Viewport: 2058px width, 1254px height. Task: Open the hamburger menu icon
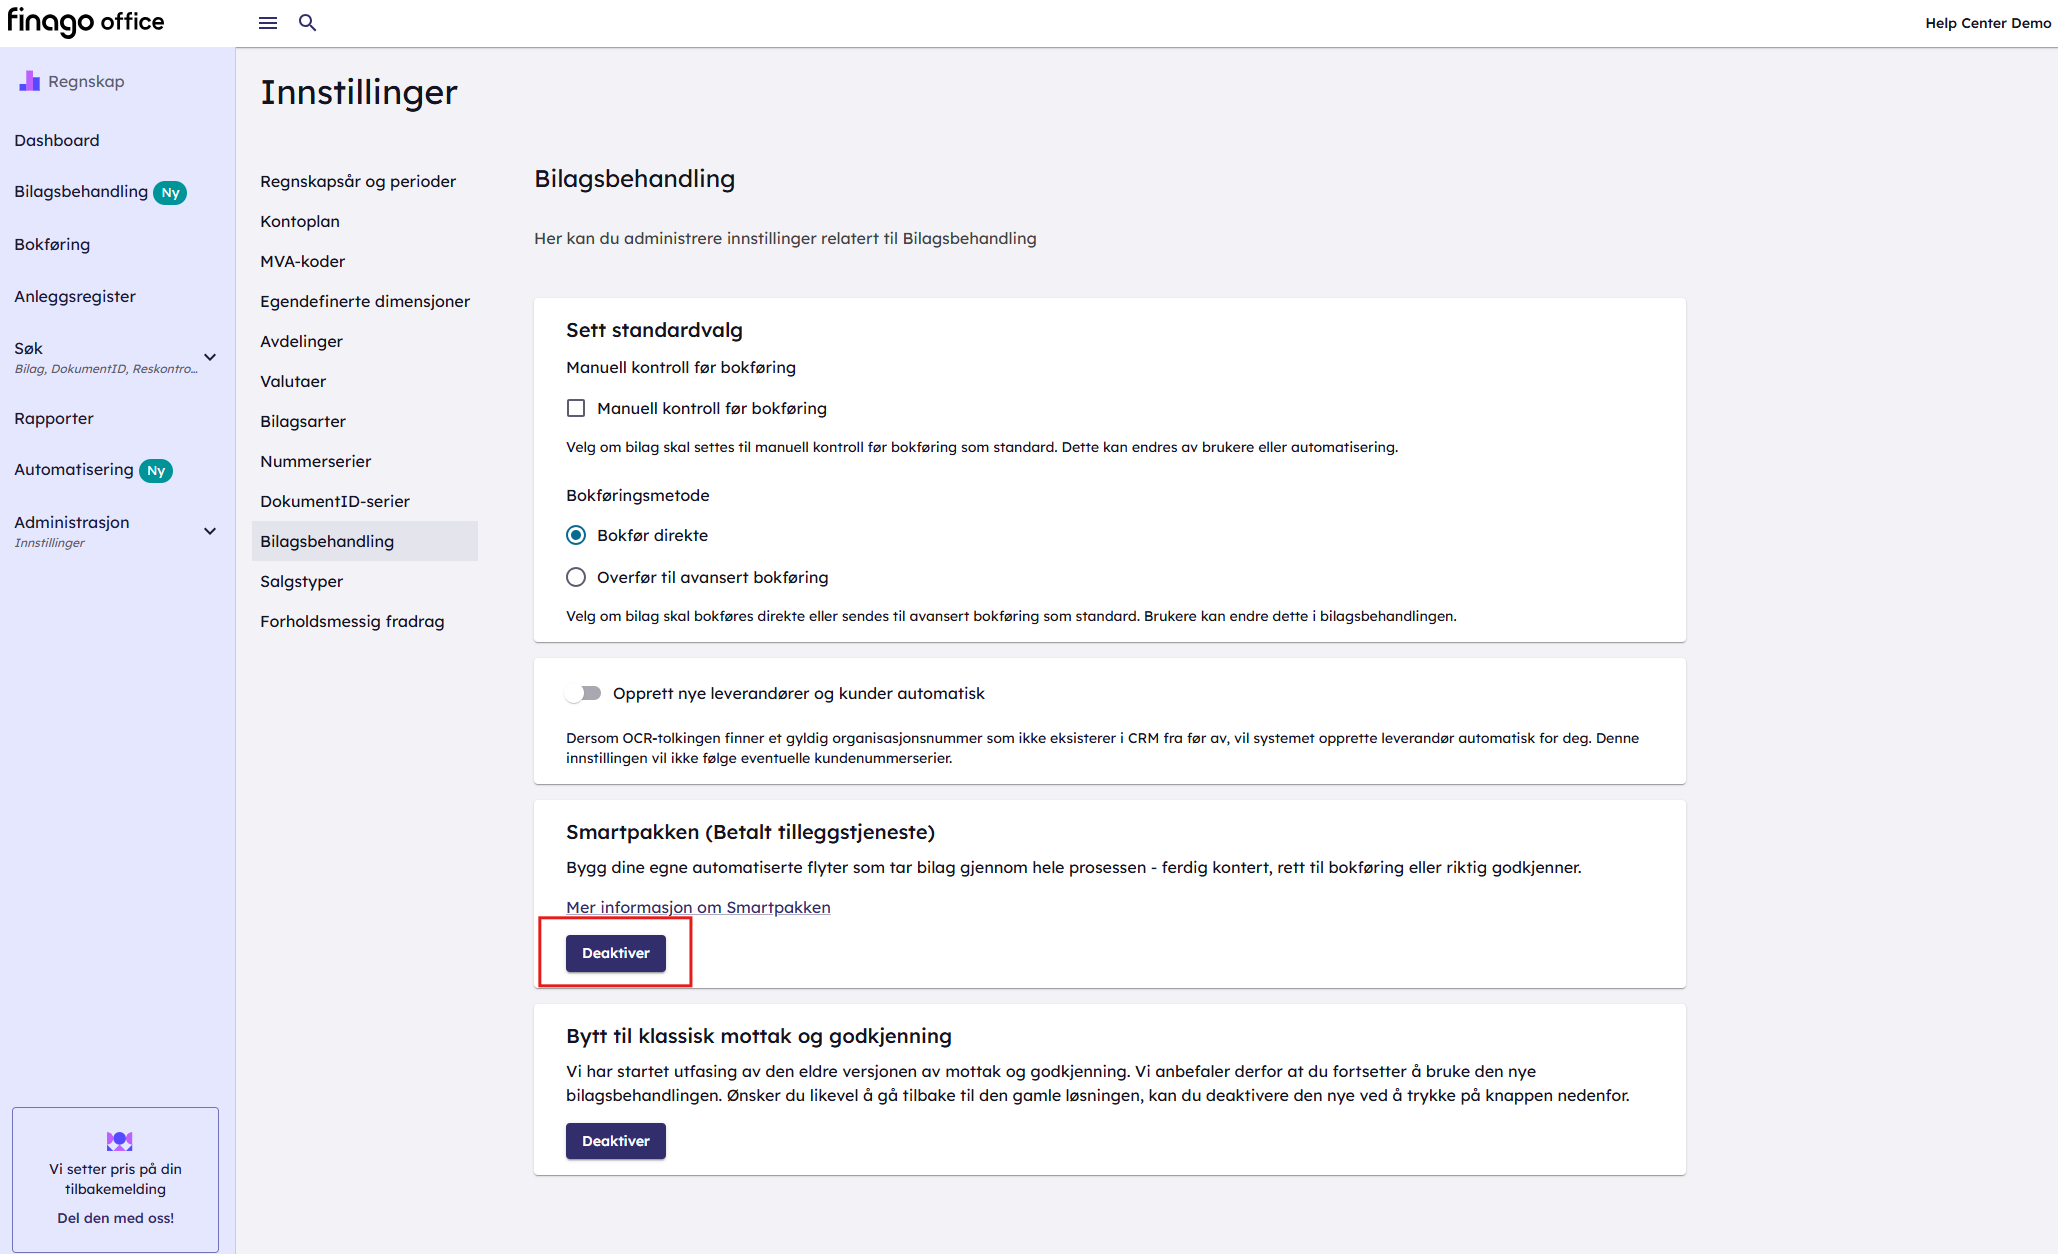267,22
